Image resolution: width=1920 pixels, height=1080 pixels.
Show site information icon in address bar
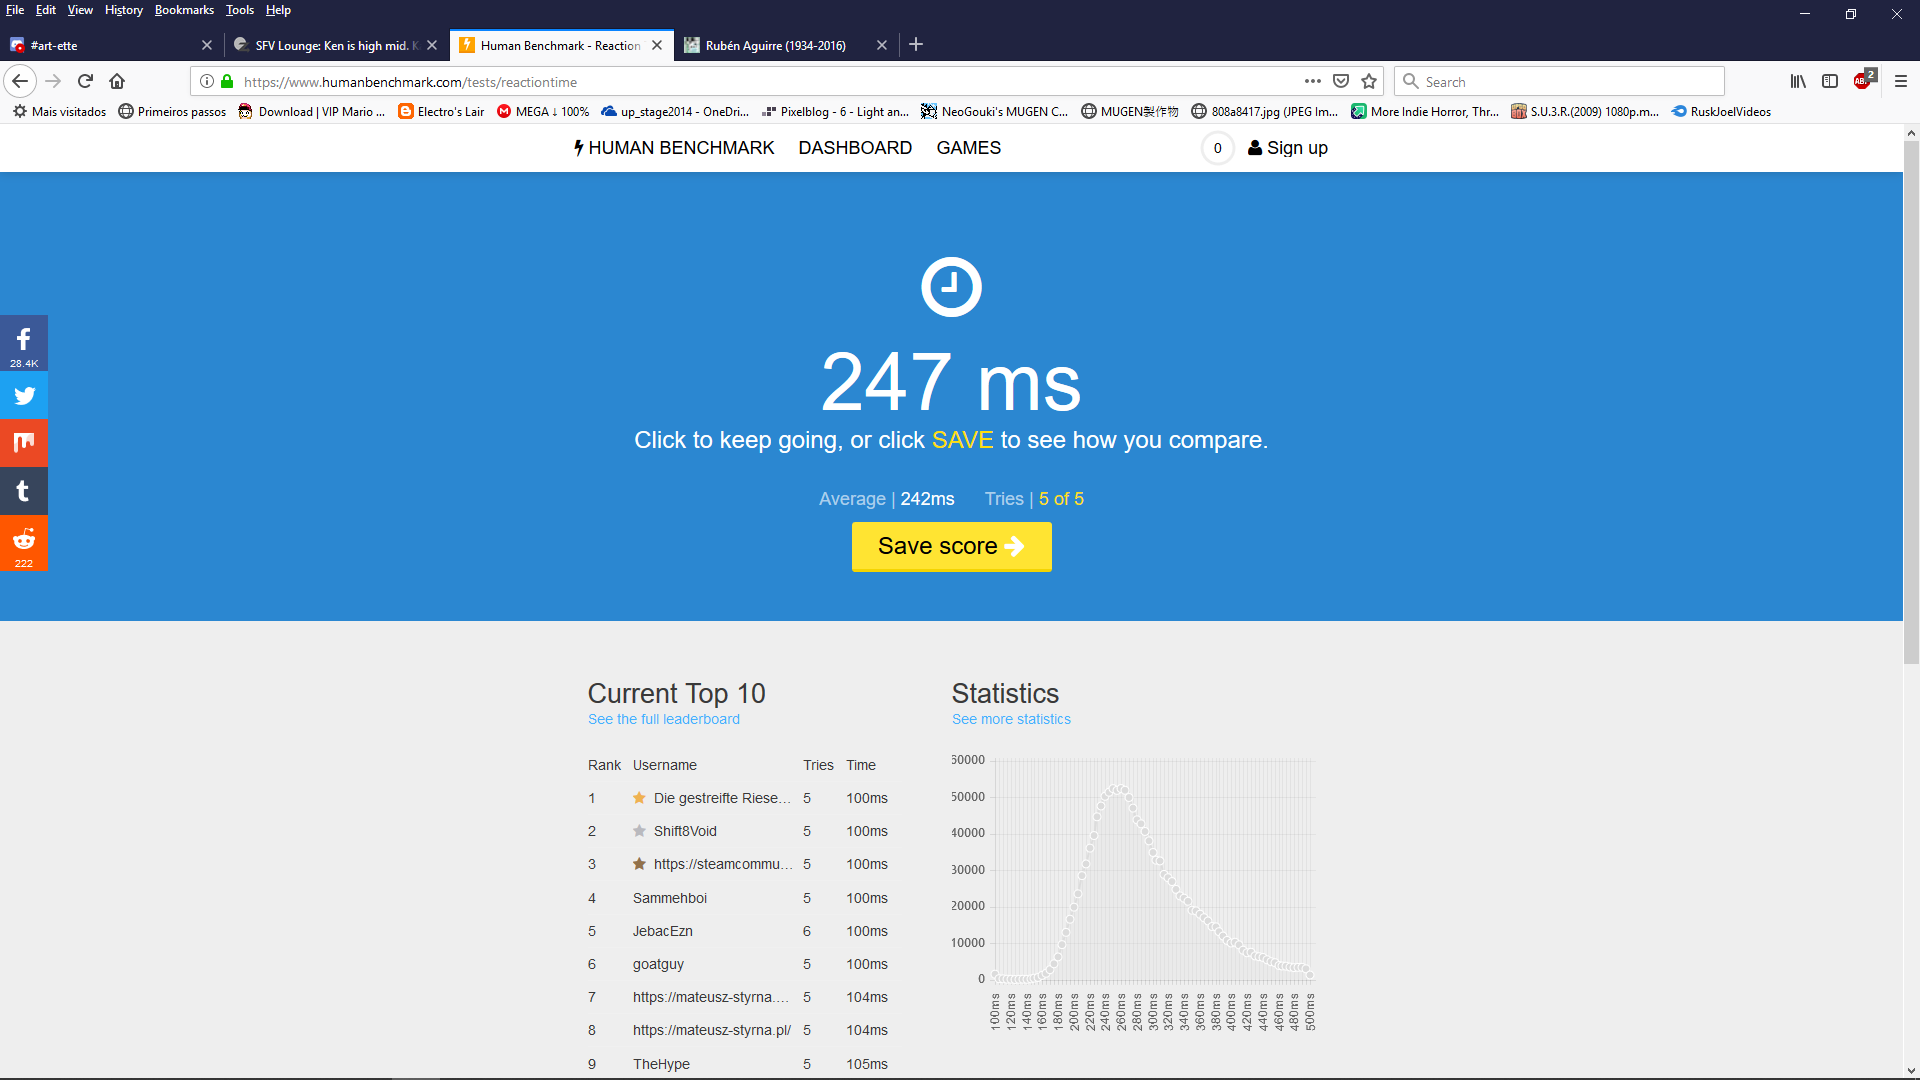click(206, 81)
